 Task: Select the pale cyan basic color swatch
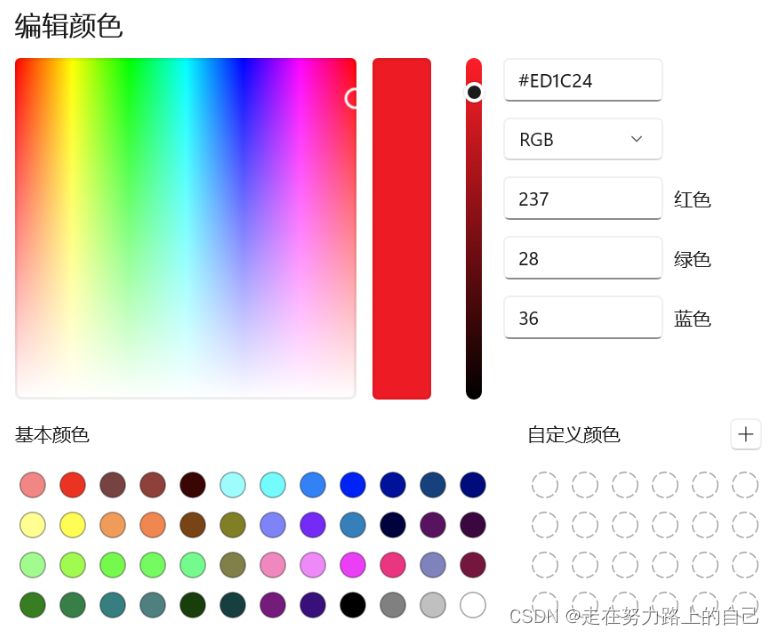[232, 484]
